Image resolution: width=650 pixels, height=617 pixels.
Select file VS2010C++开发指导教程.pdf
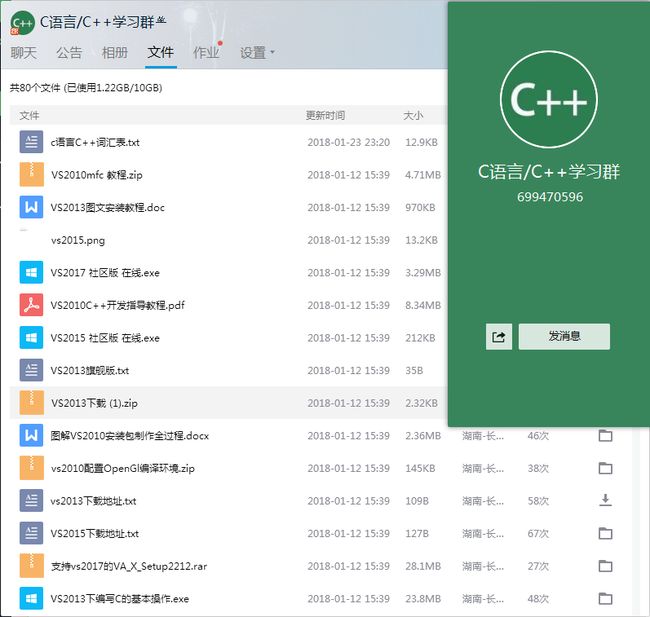coord(117,305)
